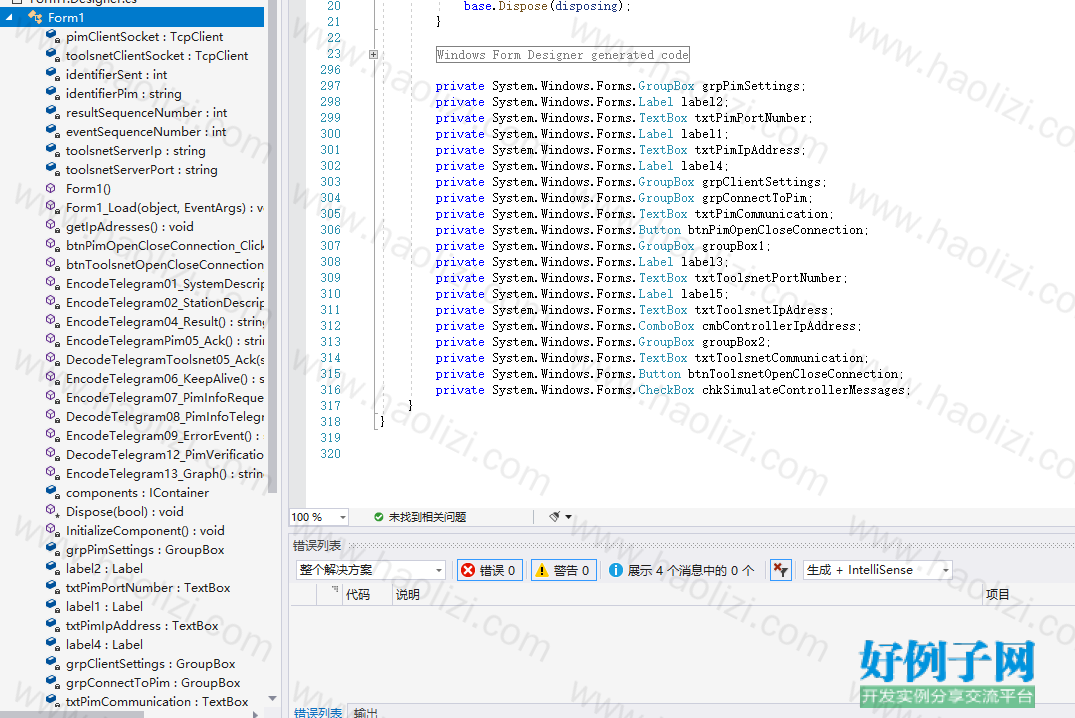Open the cleanup brush dropdown arrow

[x=568, y=517]
